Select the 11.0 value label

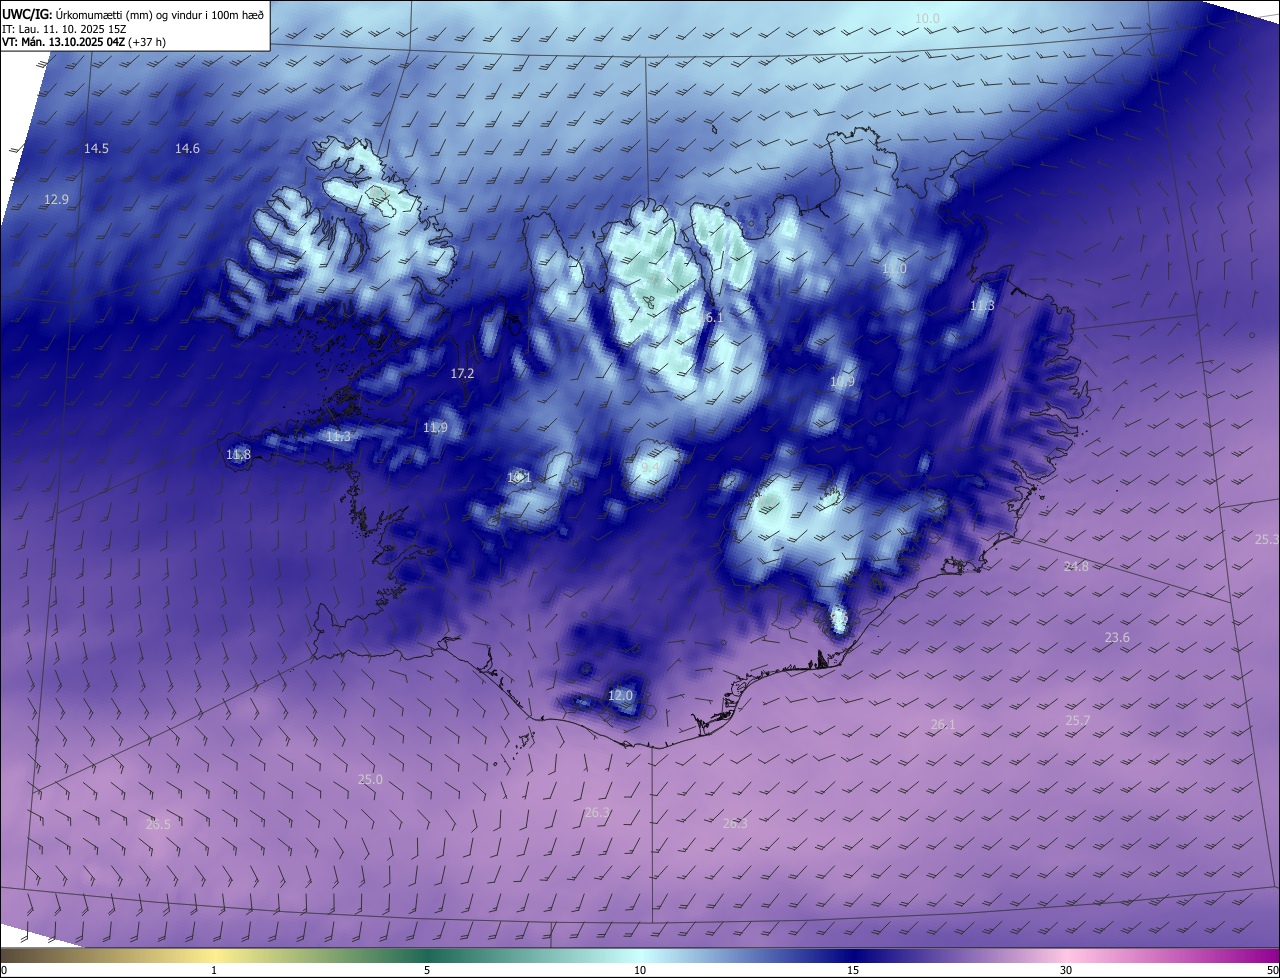(x=894, y=269)
